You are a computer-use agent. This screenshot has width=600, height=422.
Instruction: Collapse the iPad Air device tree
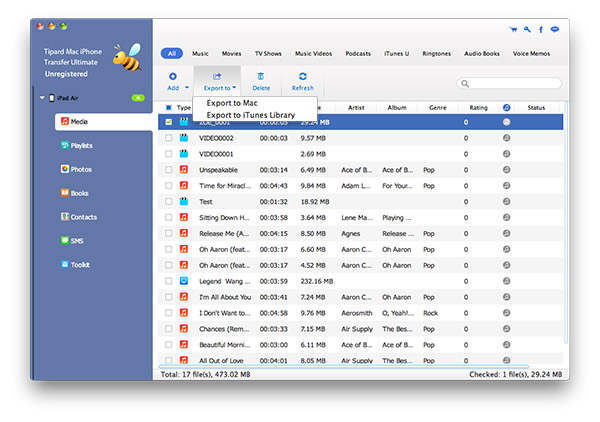[x=42, y=98]
